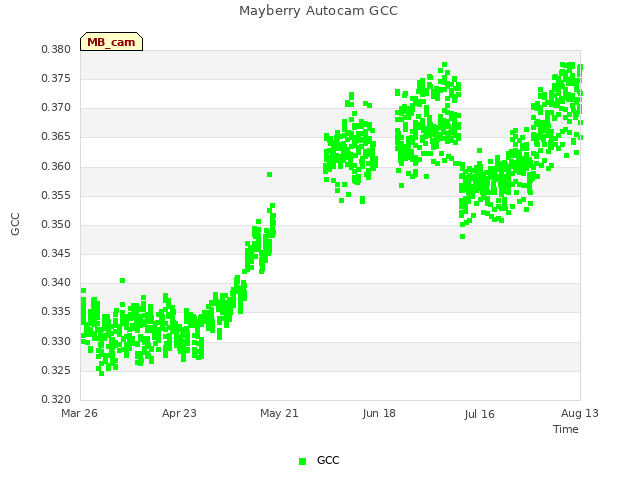Select the 0.370 y-axis label

[56, 107]
